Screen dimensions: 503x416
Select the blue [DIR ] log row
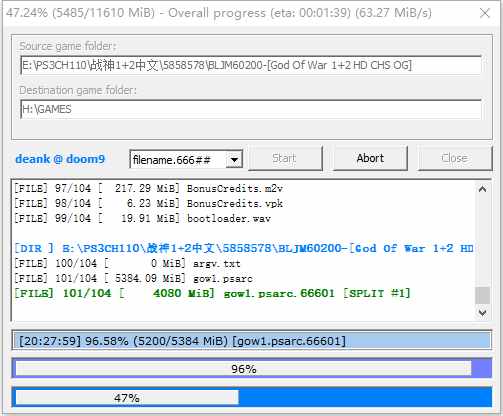244,248
